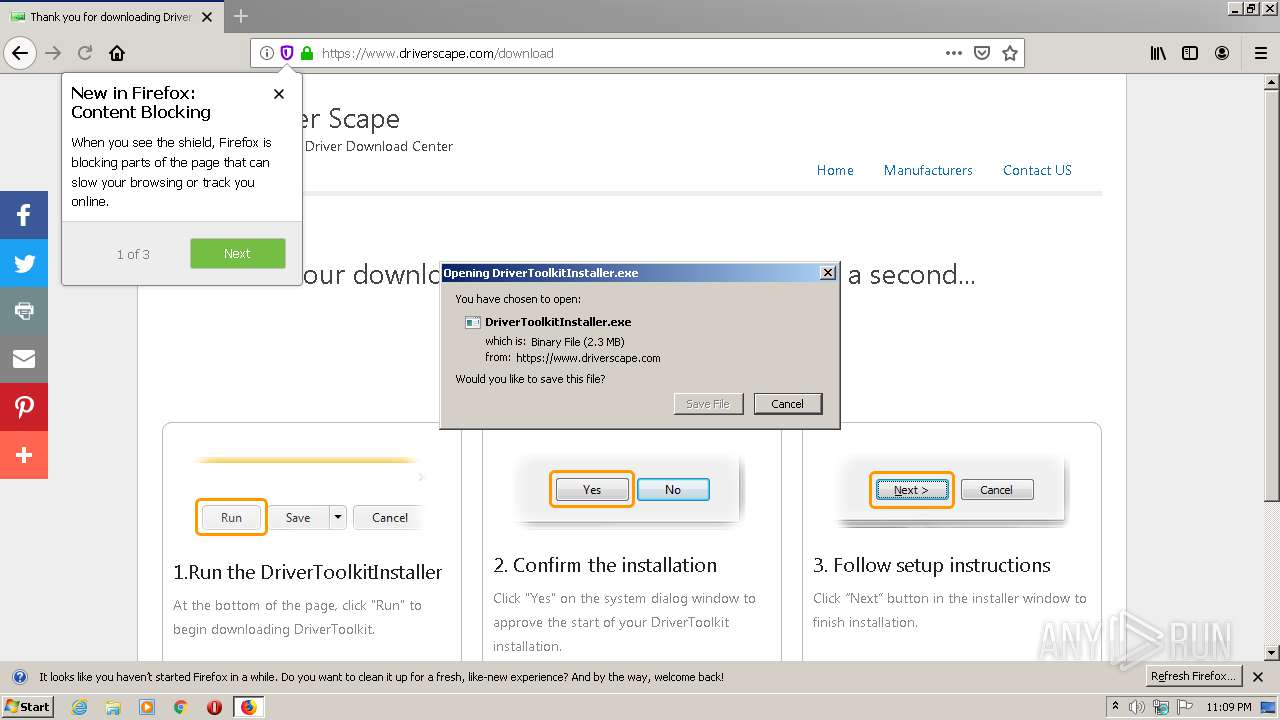Image resolution: width=1280 pixels, height=720 pixels.
Task: Open Windows Explorer from the taskbar
Action: (113, 707)
